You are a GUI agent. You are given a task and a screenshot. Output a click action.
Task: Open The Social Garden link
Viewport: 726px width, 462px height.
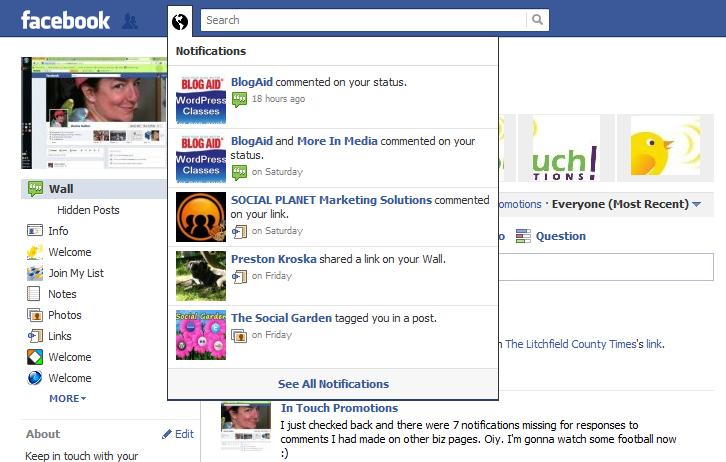[x=282, y=318]
